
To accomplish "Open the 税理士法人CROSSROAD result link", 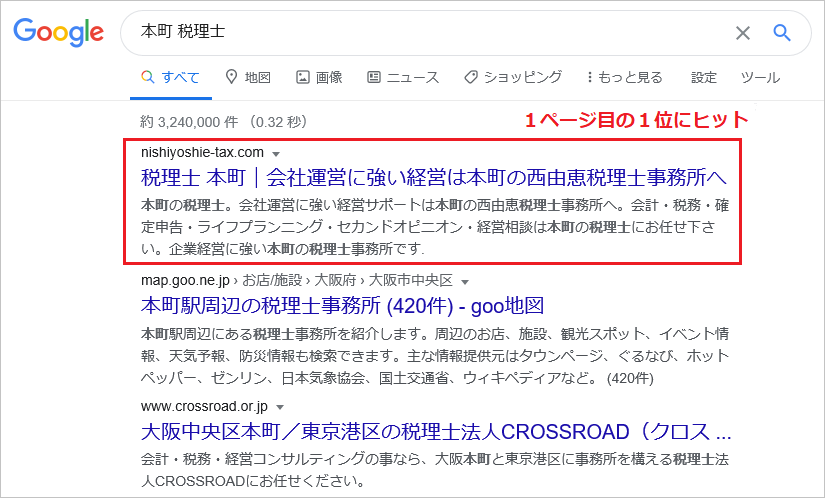I will (436, 432).
